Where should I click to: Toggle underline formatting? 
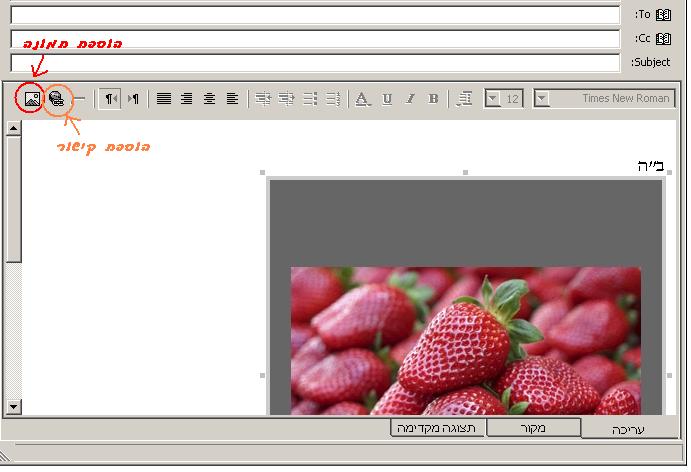pyautogui.click(x=387, y=99)
